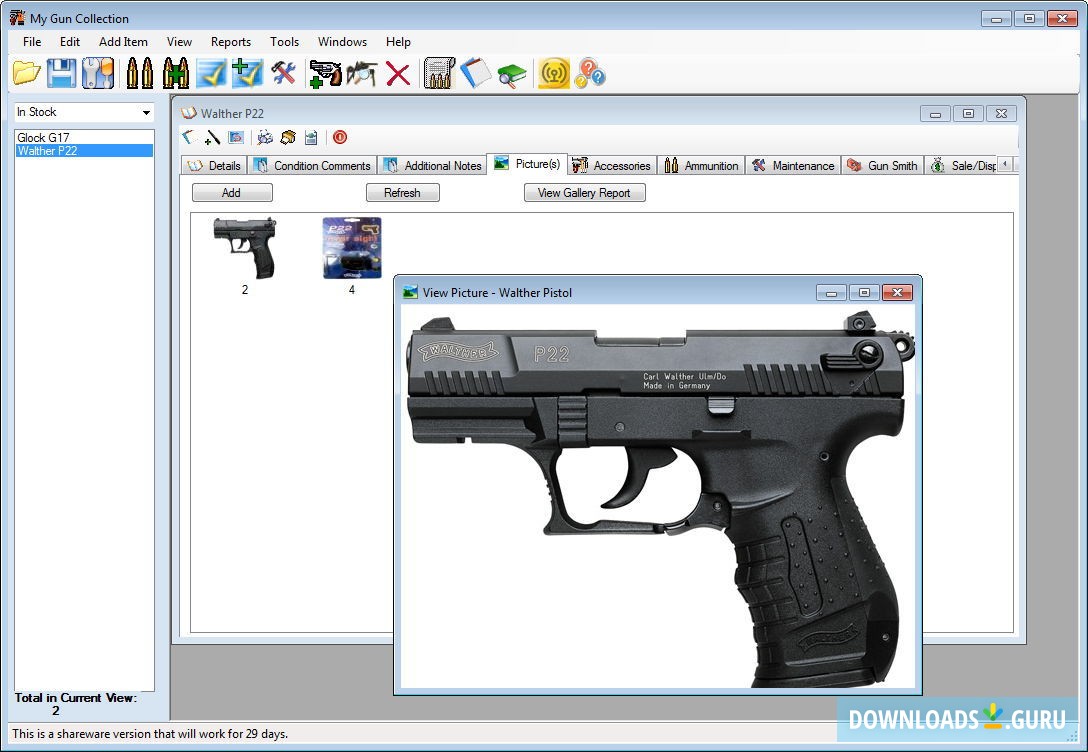The image size is (1088, 752).
Task: Switch to the Details tab
Action: click(214, 165)
